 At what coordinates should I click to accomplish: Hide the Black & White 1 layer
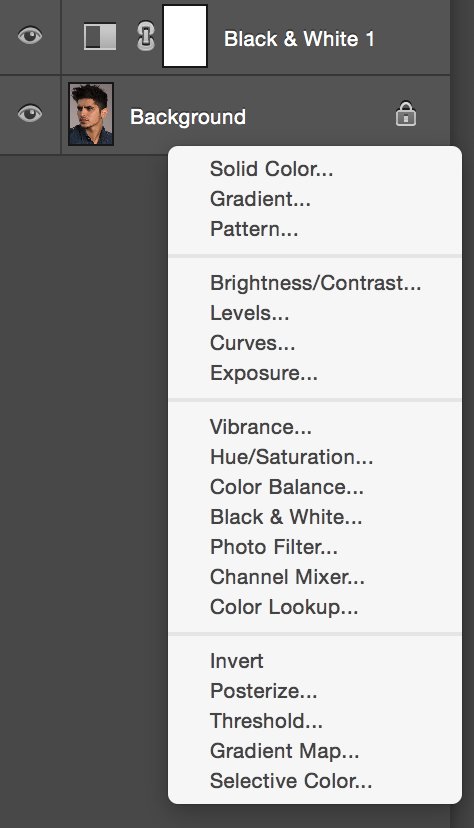(x=30, y=36)
